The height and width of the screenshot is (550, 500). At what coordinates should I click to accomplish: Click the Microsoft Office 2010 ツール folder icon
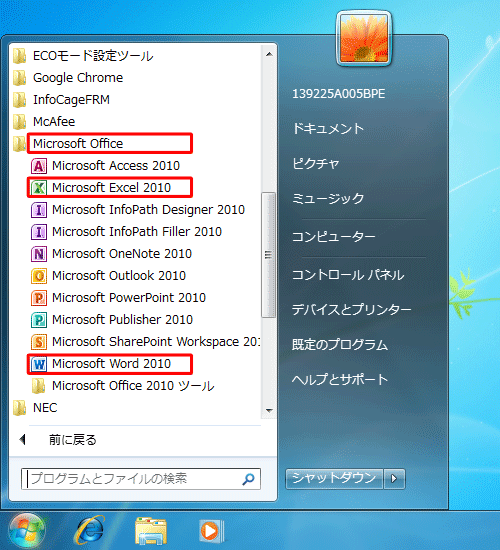pyautogui.click(x=39, y=386)
